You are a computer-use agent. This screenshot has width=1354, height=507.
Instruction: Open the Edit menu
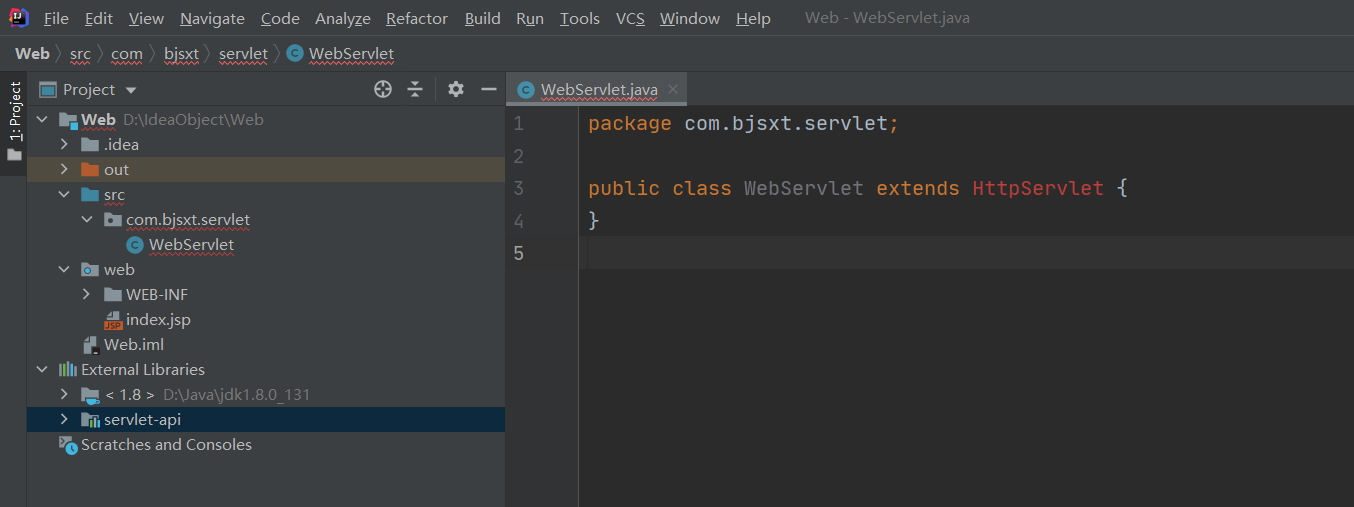pyautogui.click(x=98, y=19)
